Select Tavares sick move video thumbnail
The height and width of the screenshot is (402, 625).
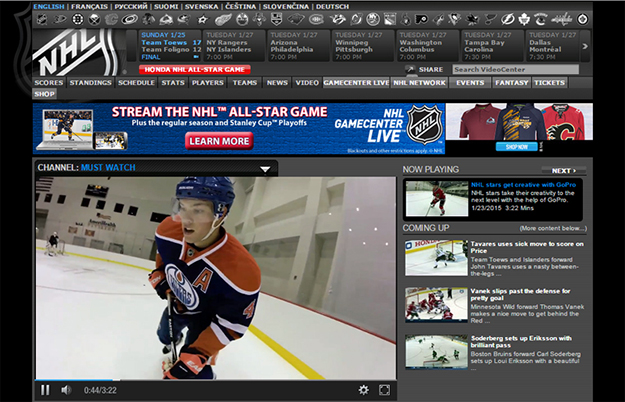click(434, 257)
